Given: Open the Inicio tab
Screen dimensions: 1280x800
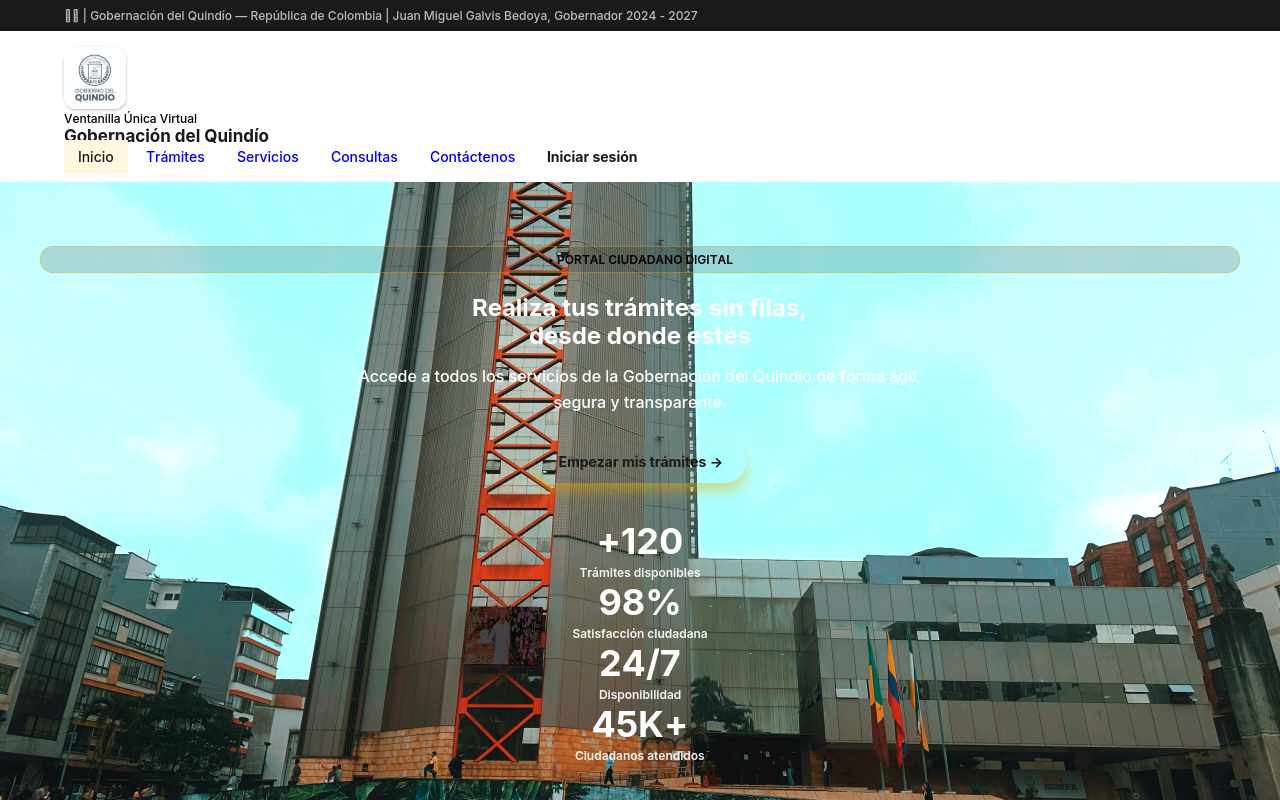Looking at the screenshot, I should click(x=96, y=157).
